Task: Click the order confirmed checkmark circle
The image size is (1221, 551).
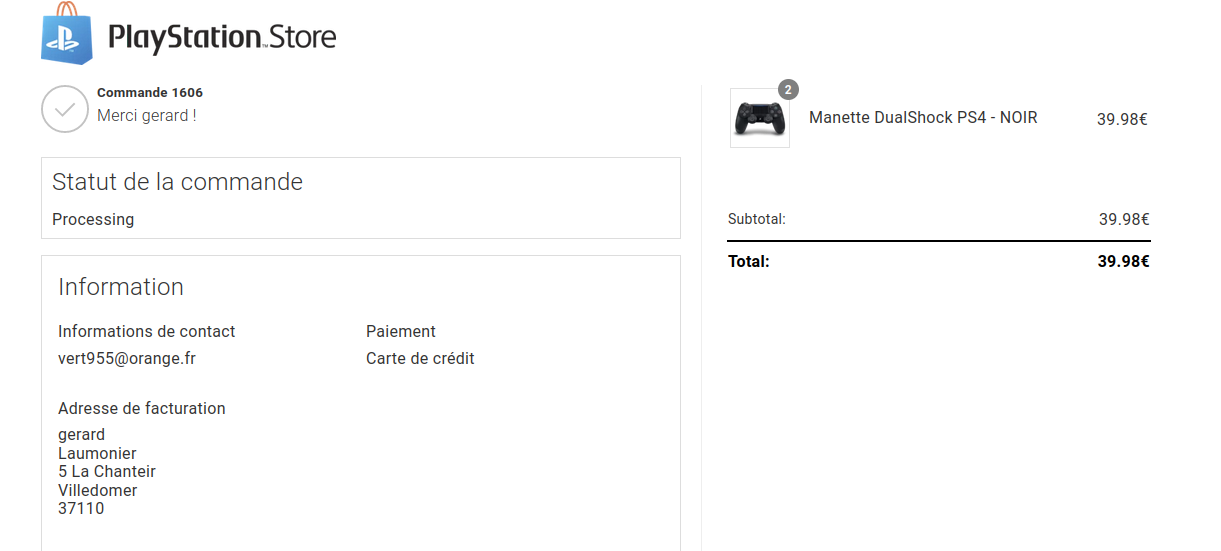Action: click(65, 109)
